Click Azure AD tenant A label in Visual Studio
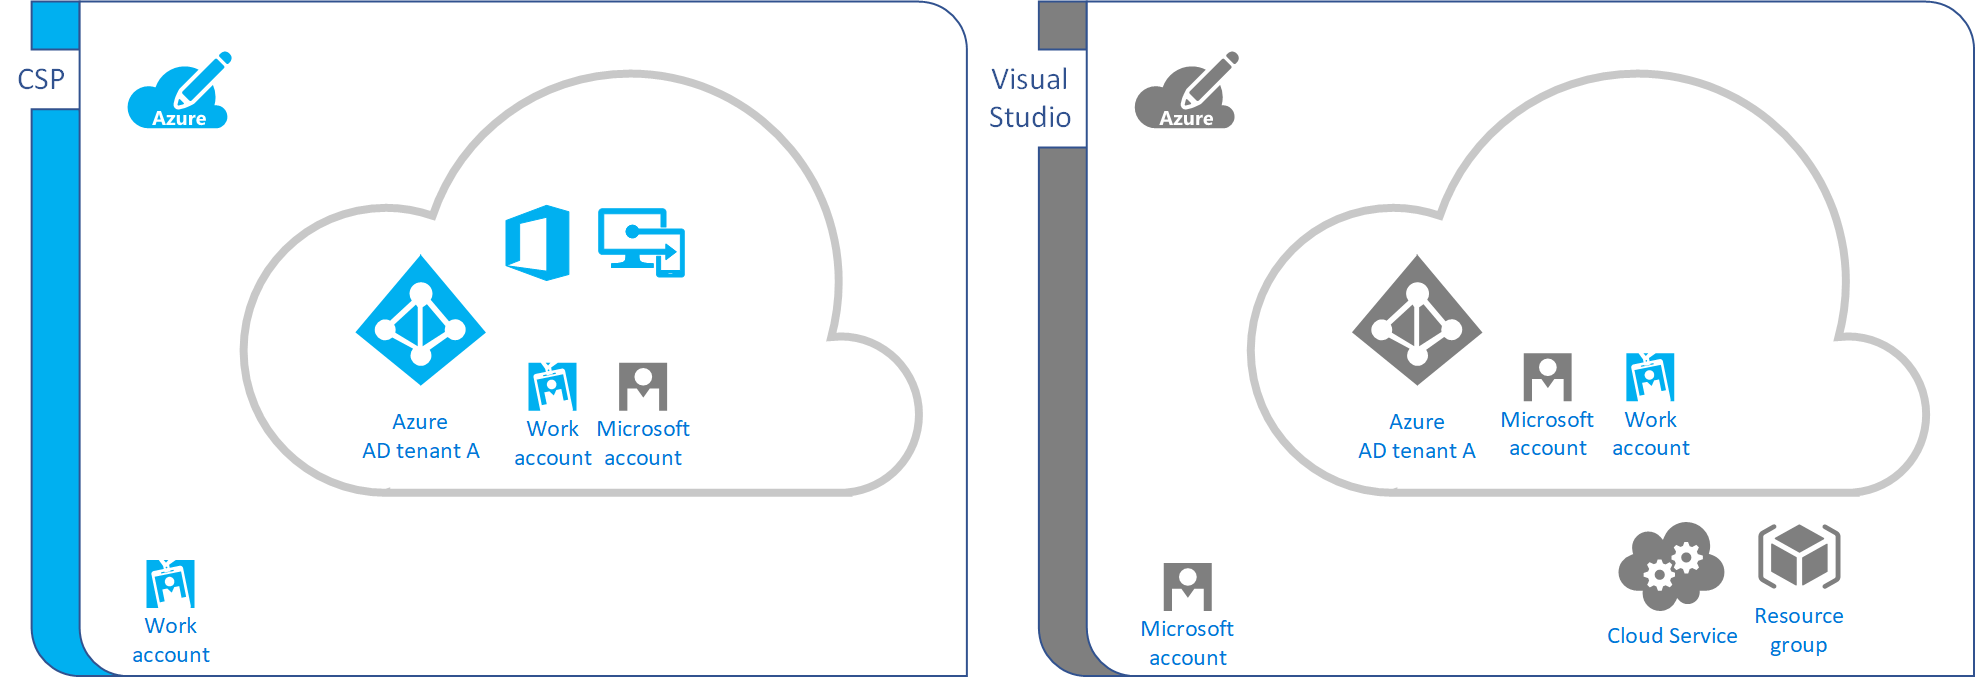 click(x=1416, y=437)
